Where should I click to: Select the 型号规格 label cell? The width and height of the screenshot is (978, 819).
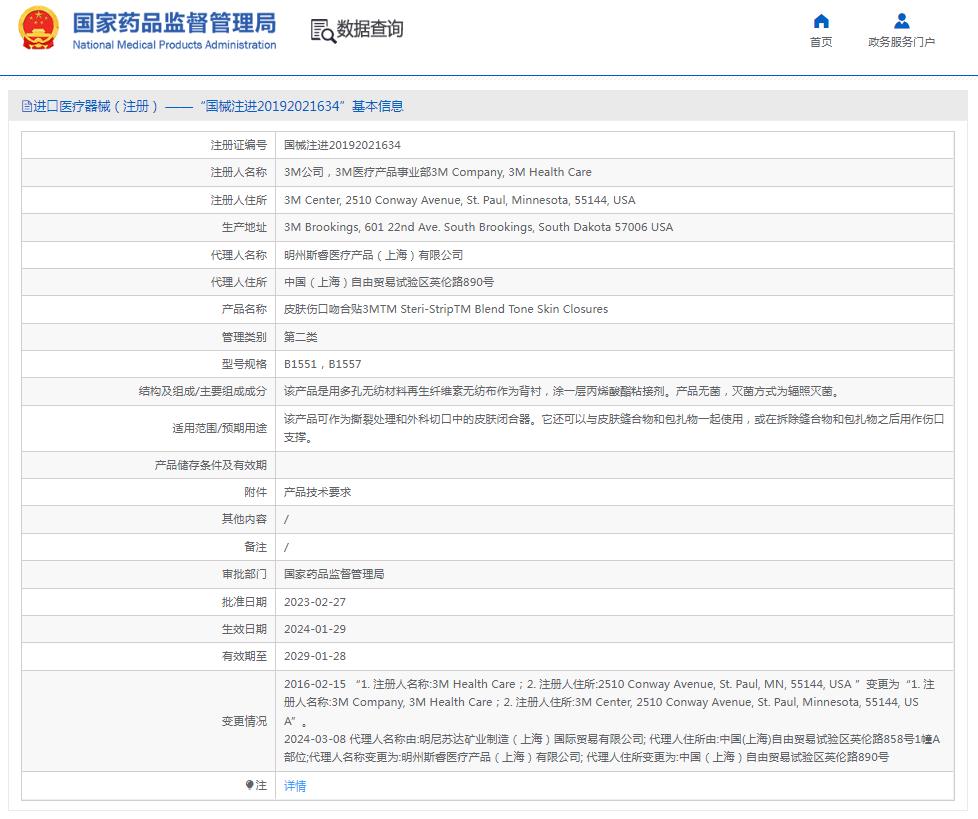tap(148, 364)
